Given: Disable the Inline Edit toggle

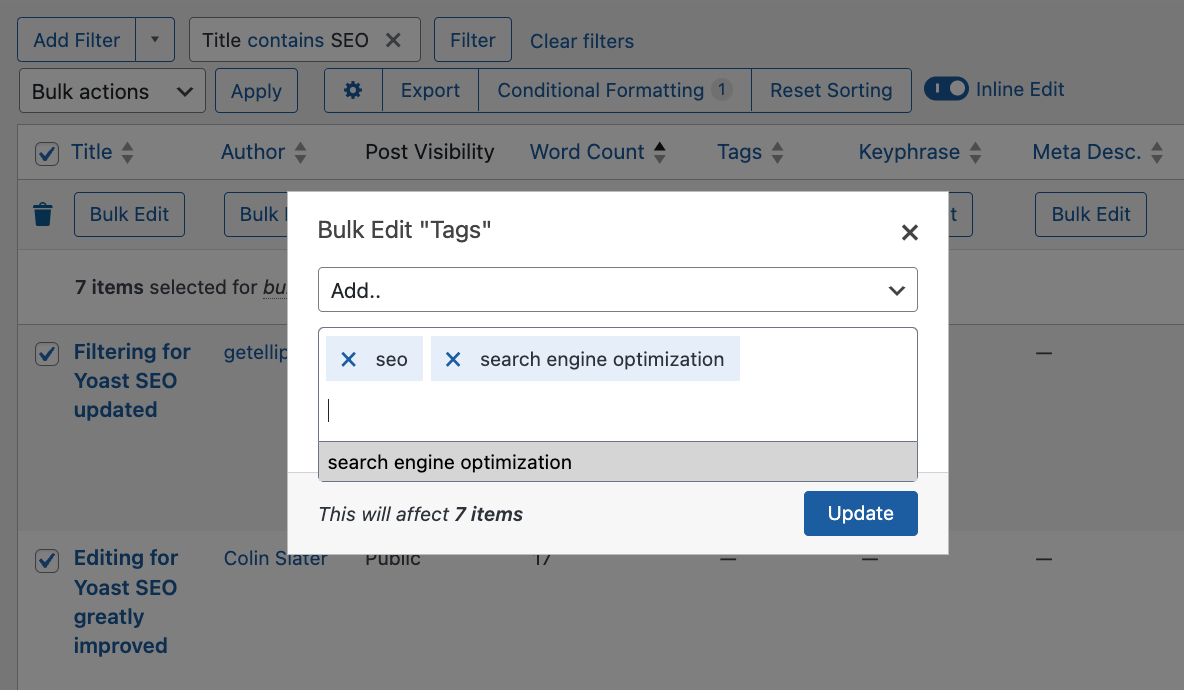Looking at the screenshot, I should (x=946, y=89).
